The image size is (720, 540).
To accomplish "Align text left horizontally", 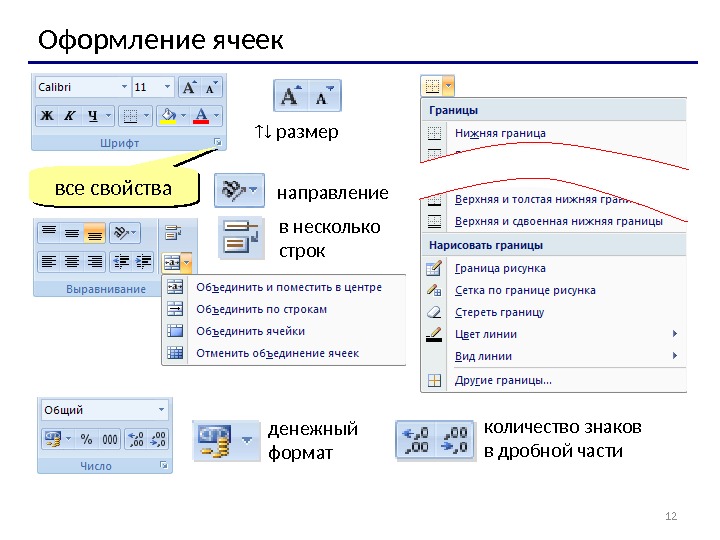I will [49, 262].
